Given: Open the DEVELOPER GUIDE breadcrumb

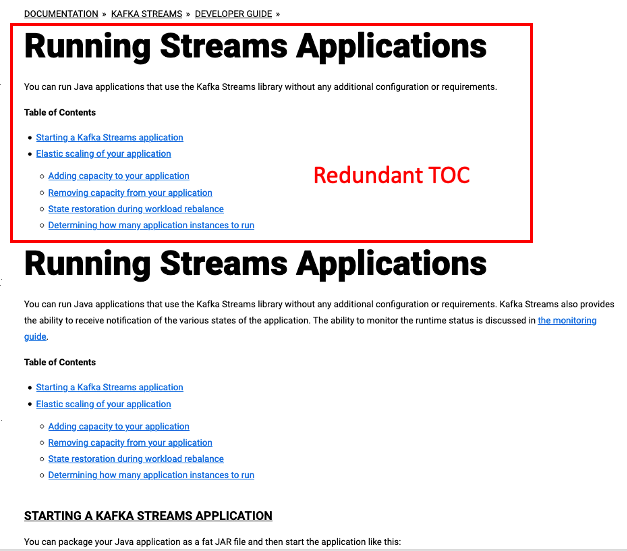Looking at the screenshot, I should point(234,14).
